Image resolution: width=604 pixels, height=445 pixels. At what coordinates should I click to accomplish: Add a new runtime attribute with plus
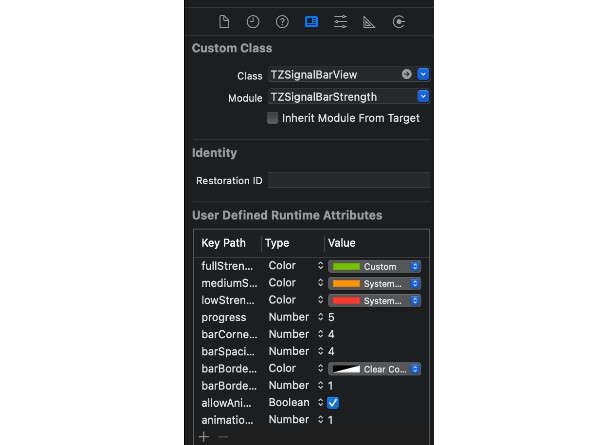204,437
